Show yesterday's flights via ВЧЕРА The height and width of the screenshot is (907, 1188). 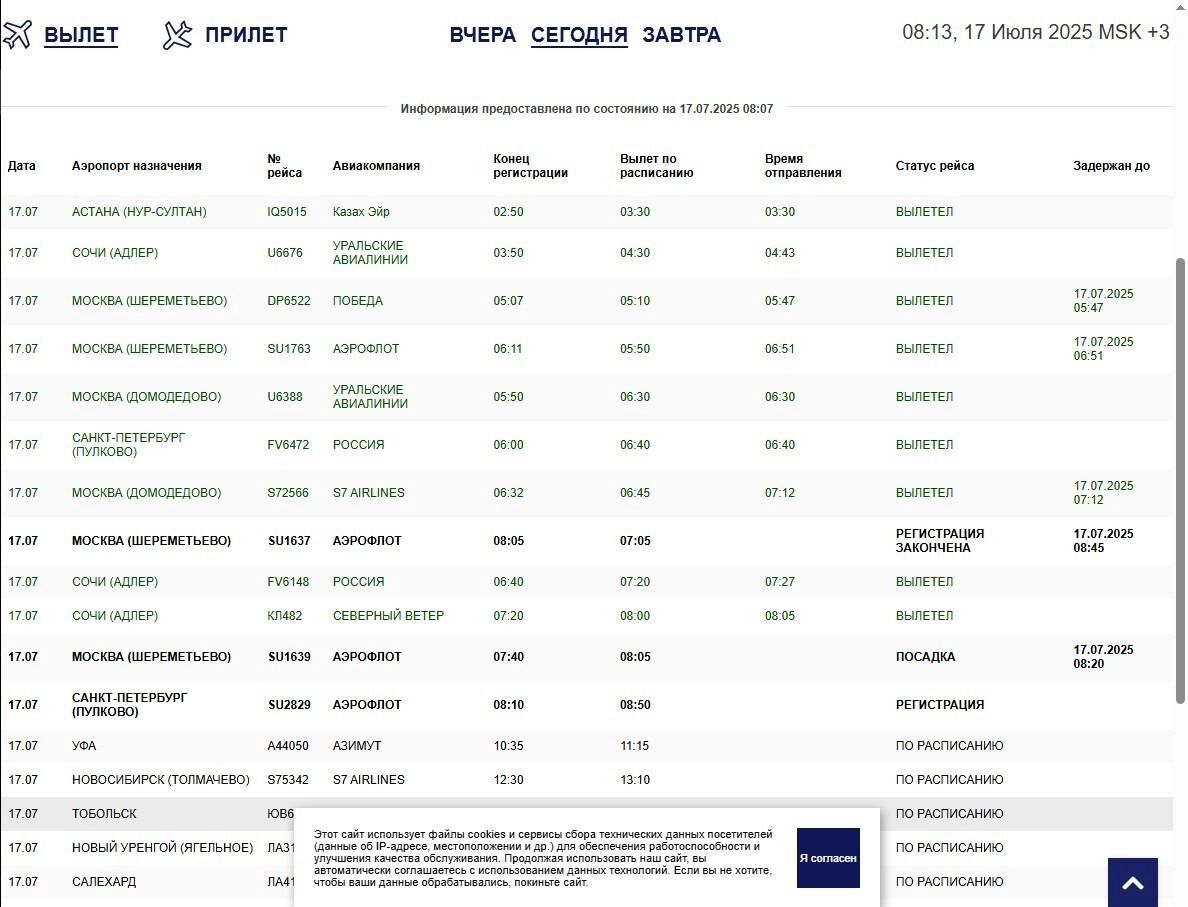pos(482,35)
